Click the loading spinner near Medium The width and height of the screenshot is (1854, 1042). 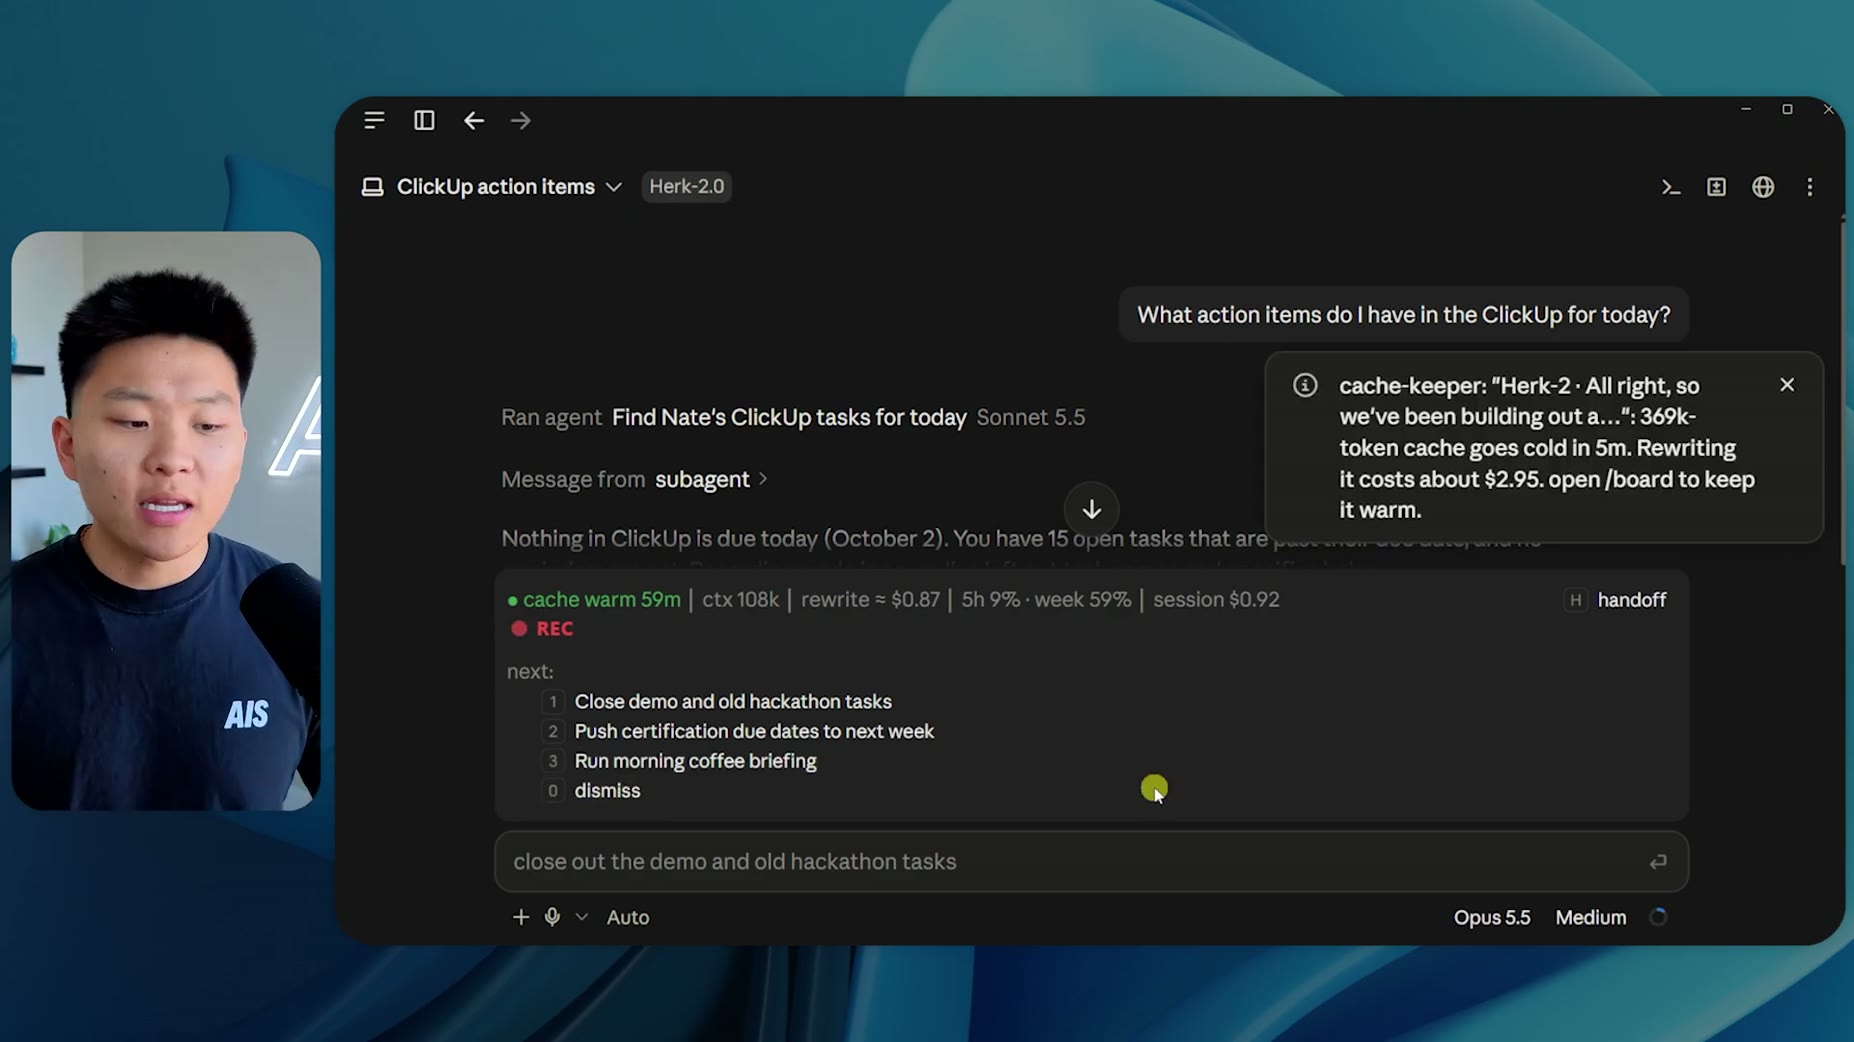point(1658,917)
